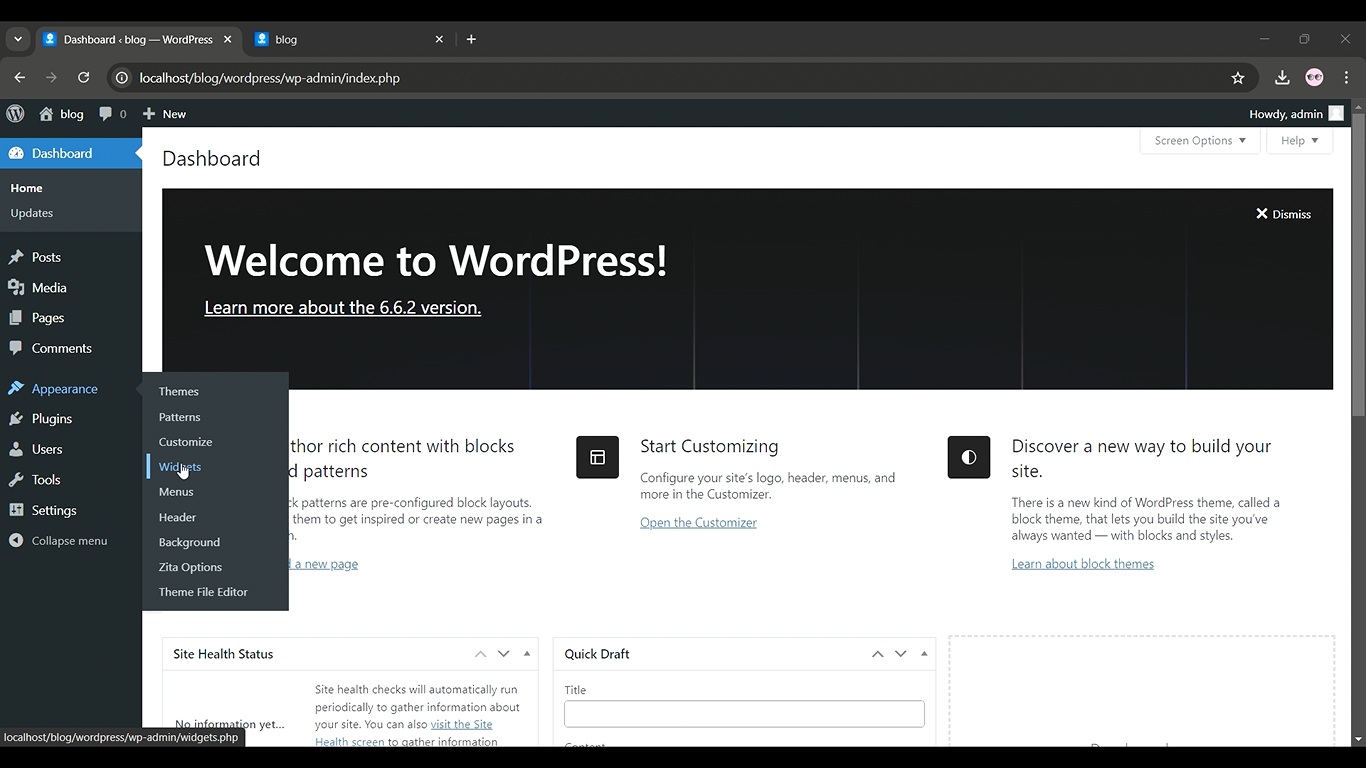Bookmark this page with the star icon

[x=1238, y=78]
